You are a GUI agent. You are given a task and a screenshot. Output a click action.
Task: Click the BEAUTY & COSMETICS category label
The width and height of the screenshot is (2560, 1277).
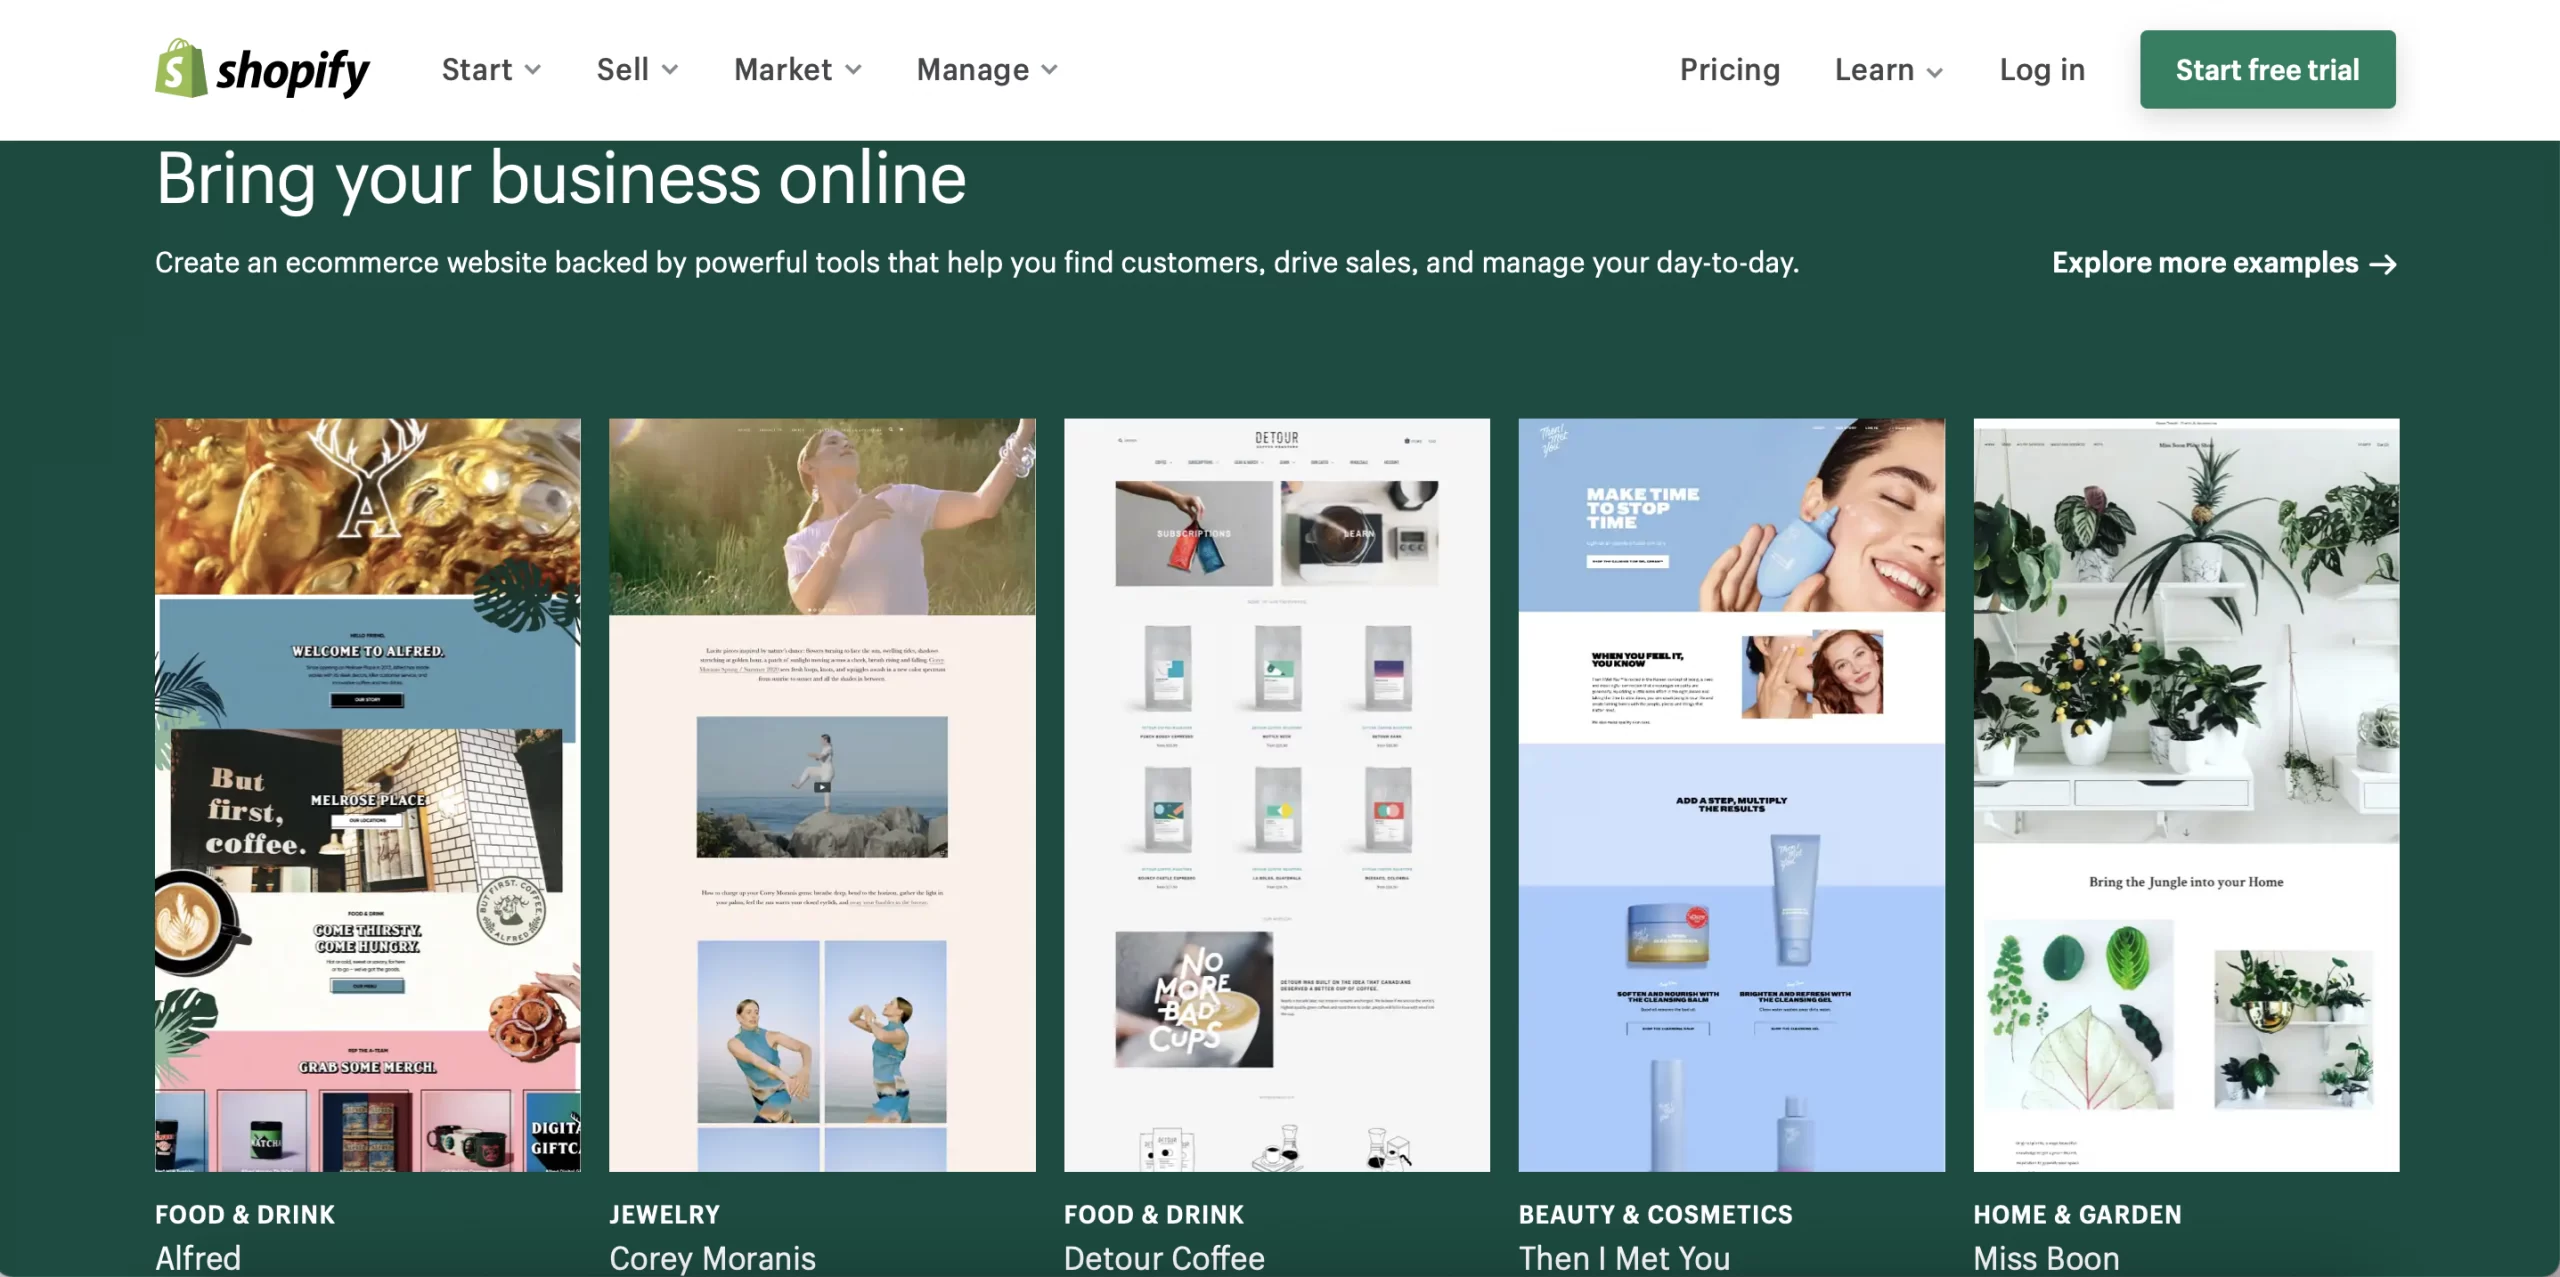[x=1655, y=1214]
